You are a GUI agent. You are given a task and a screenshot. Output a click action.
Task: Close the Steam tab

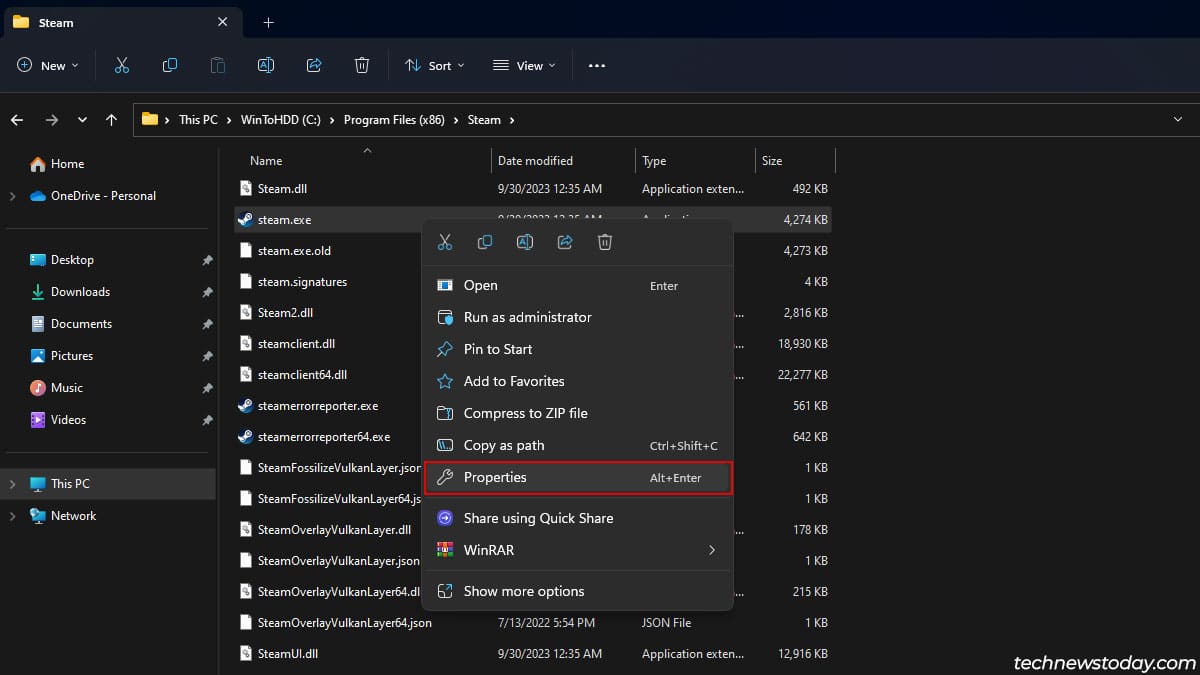[x=221, y=22]
